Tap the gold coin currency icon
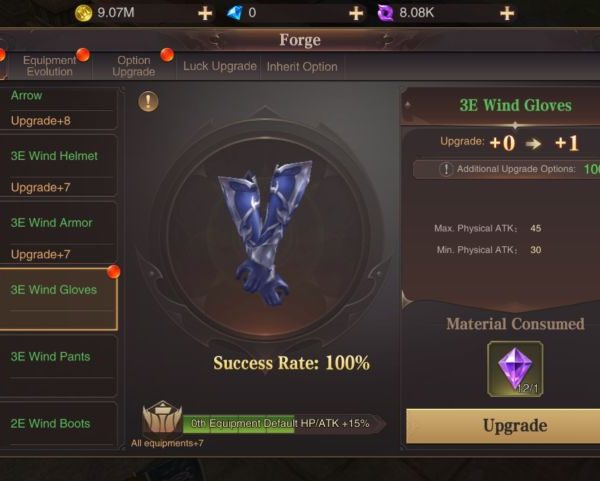600x481 pixels. [x=83, y=13]
